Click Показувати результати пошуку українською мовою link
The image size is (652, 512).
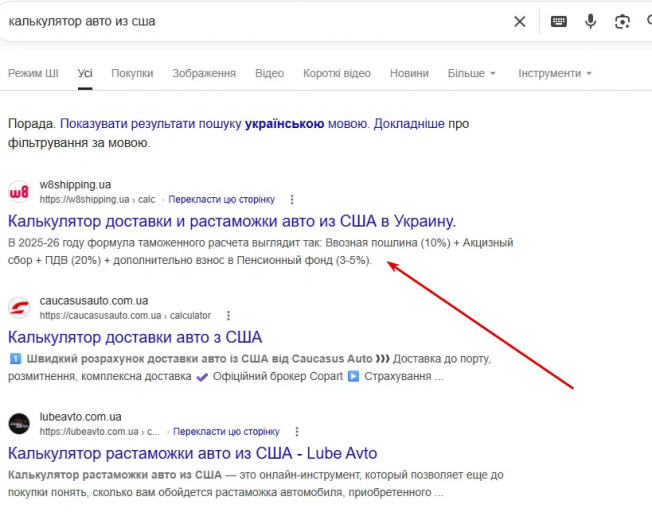coord(214,124)
